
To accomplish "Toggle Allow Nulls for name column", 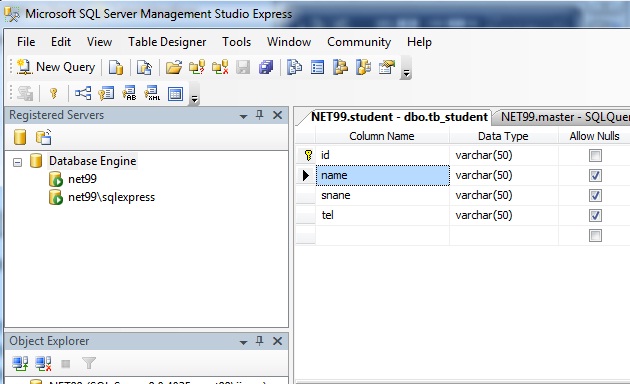I will tap(595, 175).
